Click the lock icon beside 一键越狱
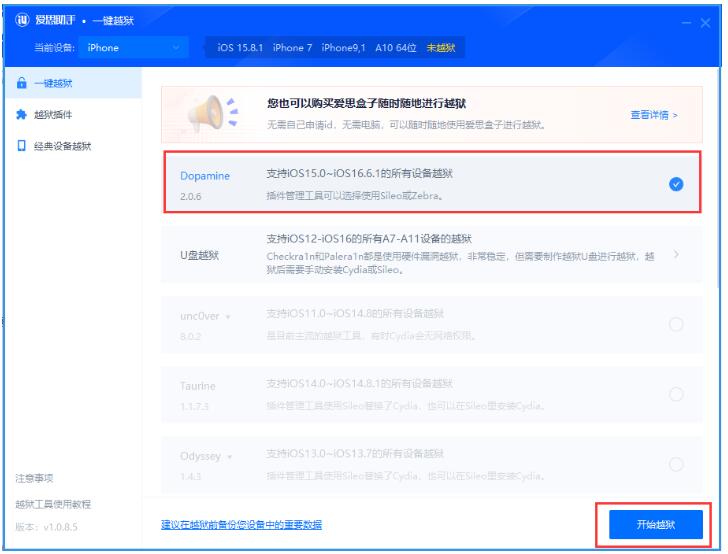The height and width of the screenshot is (554, 728). pyautogui.click(x=21, y=84)
